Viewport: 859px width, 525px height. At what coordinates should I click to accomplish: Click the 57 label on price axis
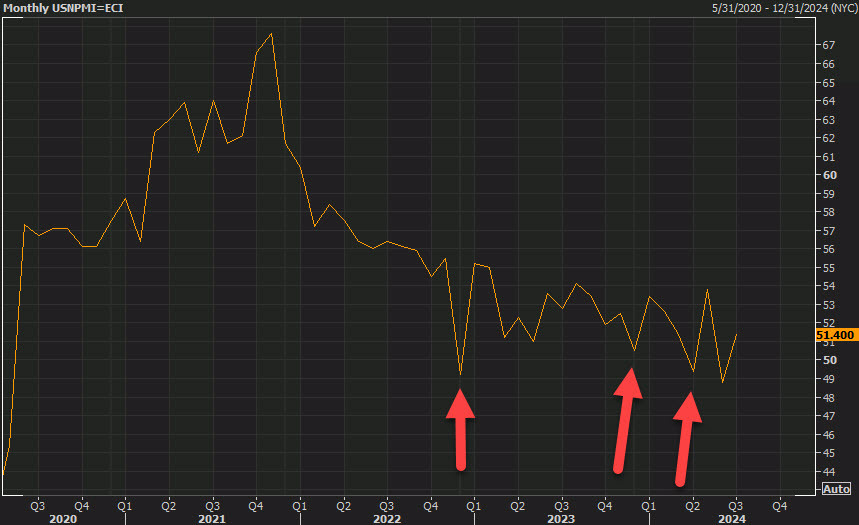(x=829, y=231)
